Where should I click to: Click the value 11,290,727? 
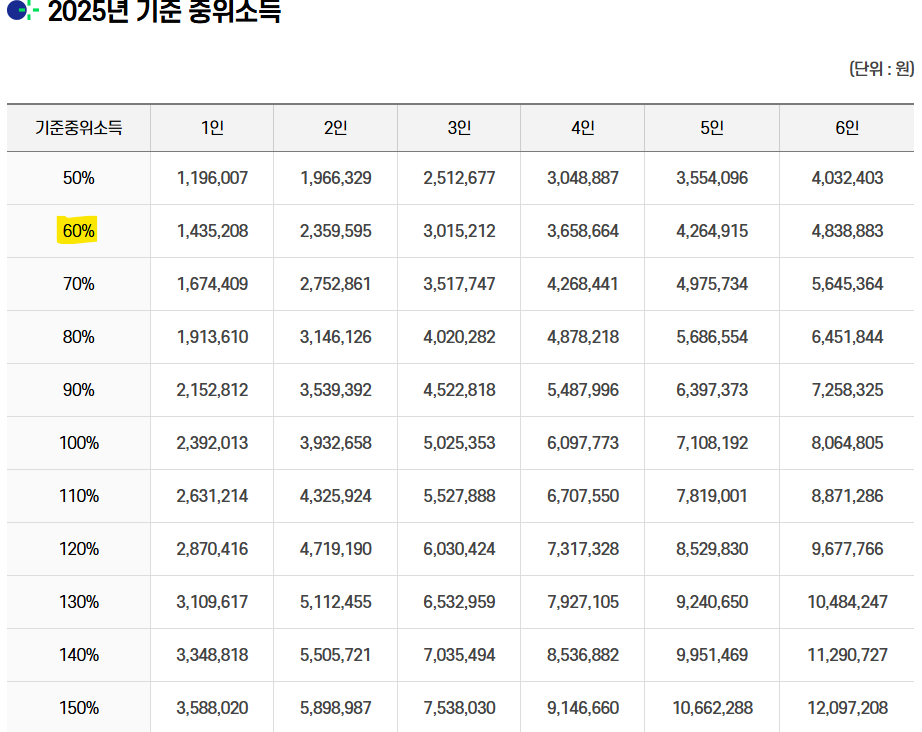click(847, 654)
